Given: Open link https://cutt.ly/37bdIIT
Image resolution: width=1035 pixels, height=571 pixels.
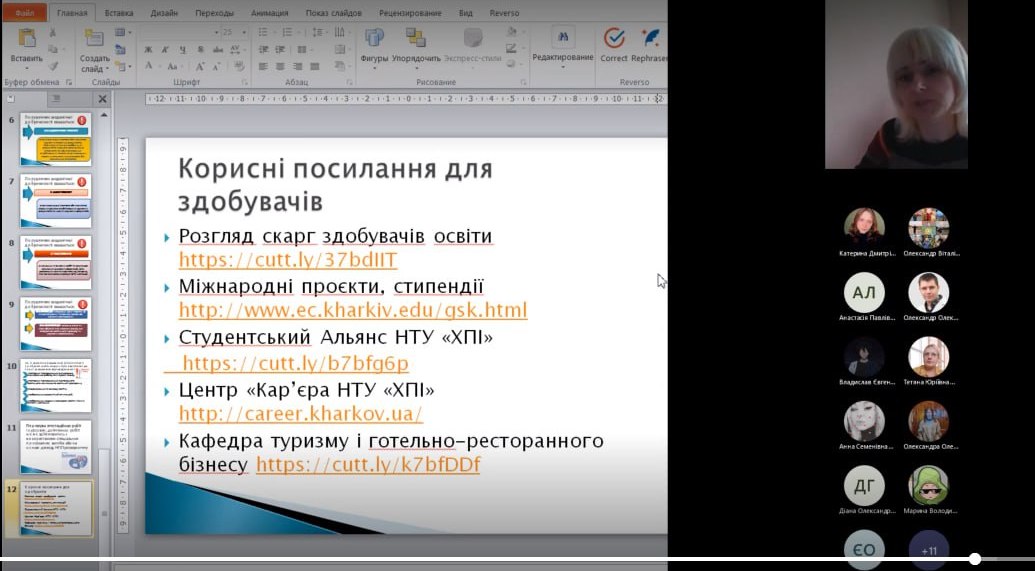Looking at the screenshot, I should point(288,259).
